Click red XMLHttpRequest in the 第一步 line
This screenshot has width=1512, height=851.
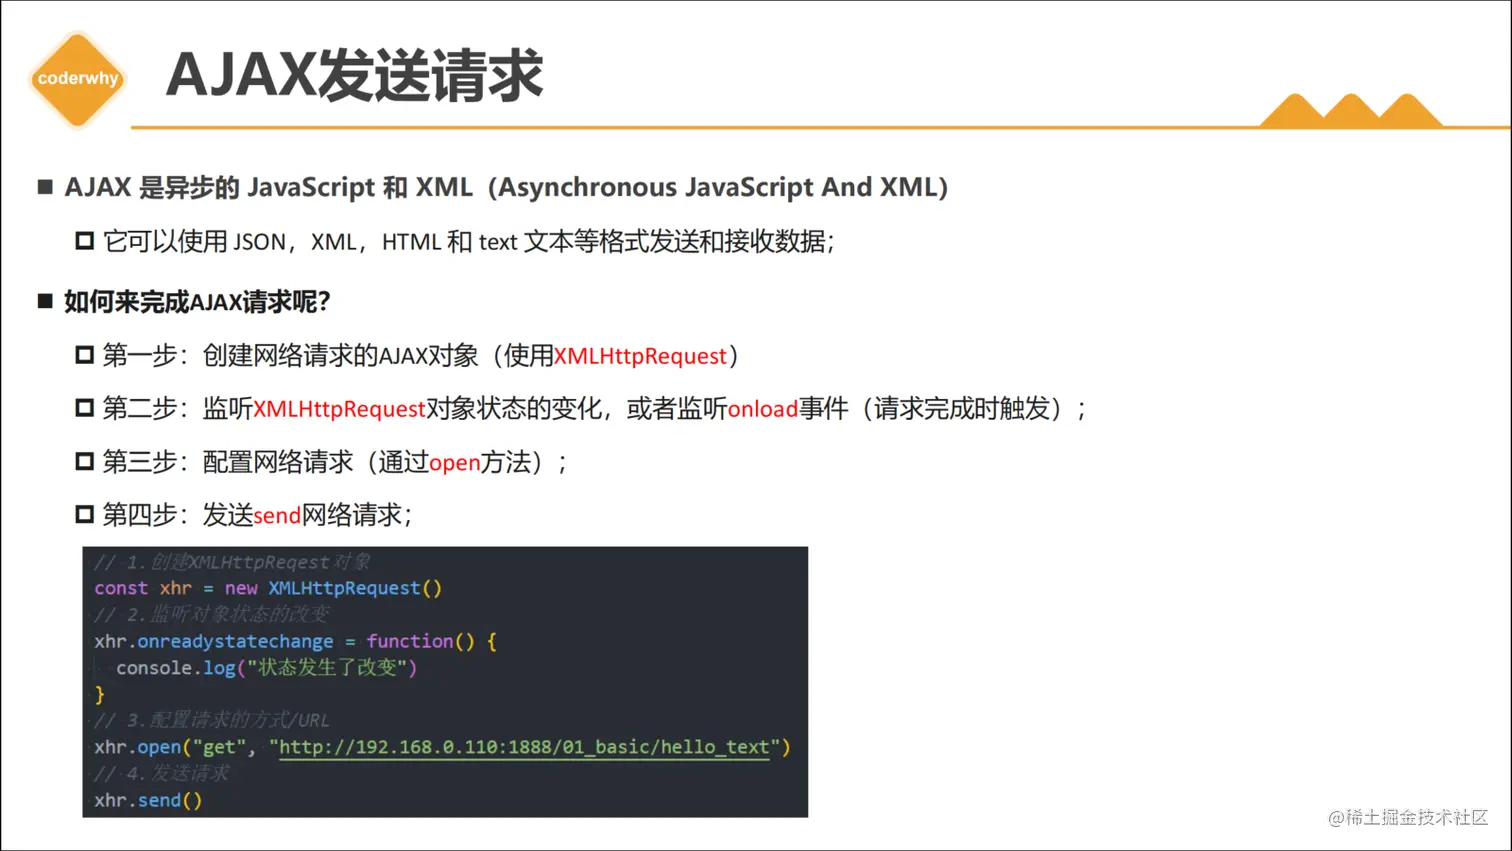coord(640,356)
